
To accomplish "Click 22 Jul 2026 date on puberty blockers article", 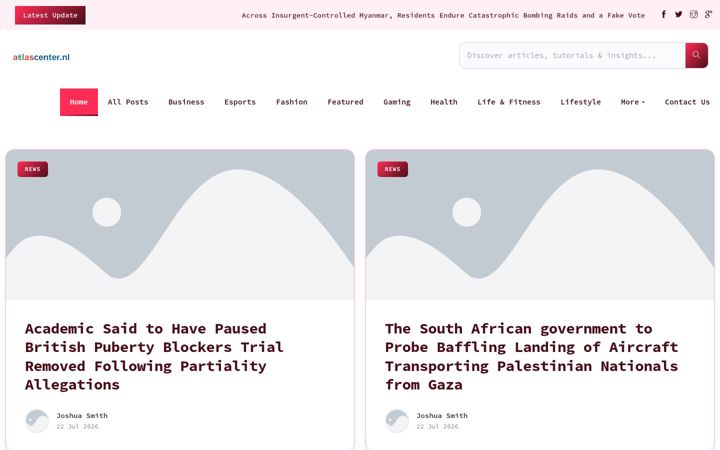I will point(77,427).
